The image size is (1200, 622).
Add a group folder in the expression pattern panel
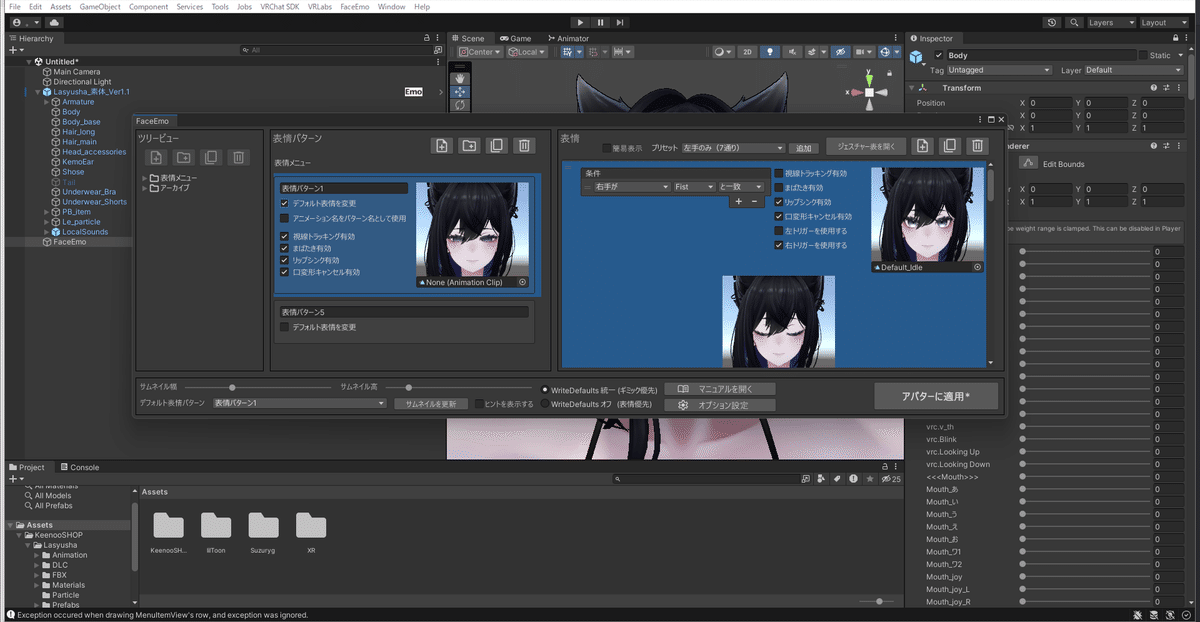click(468, 146)
